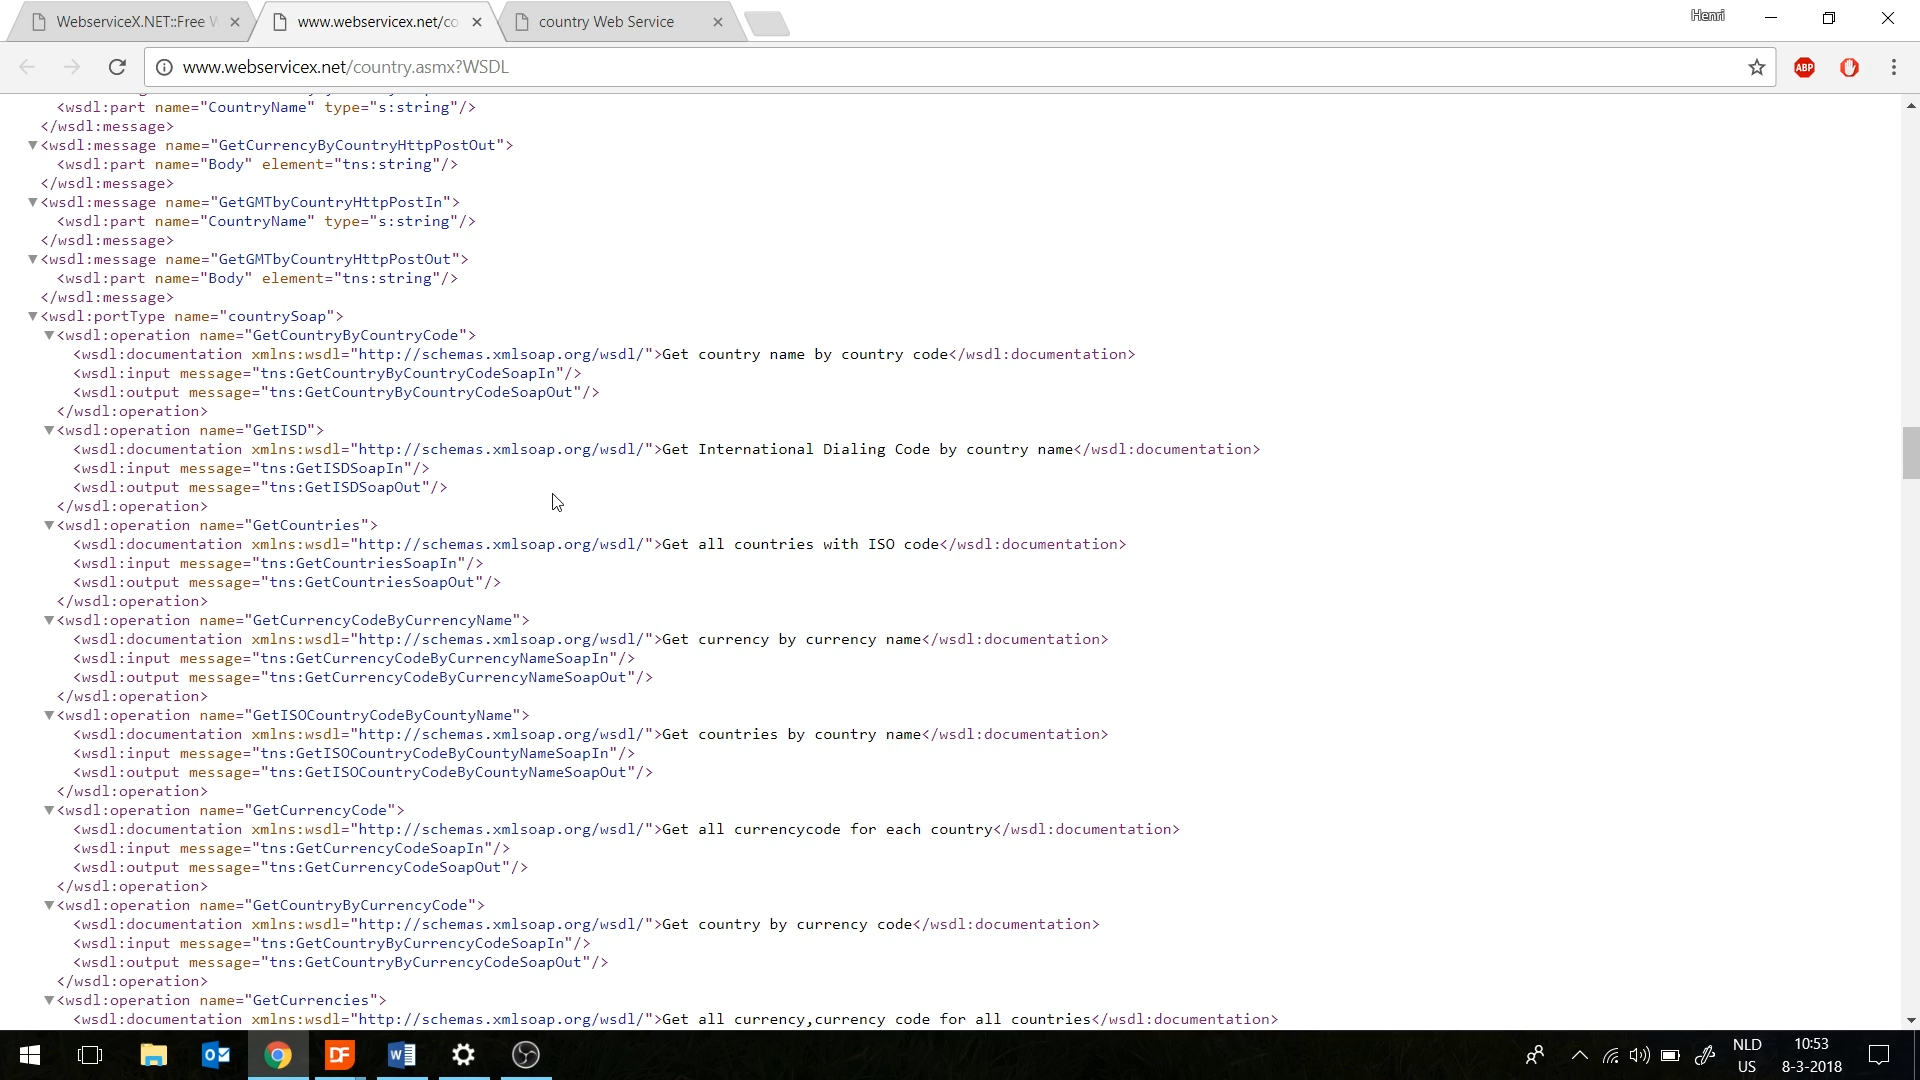Image resolution: width=1920 pixels, height=1080 pixels.
Task: Collapse the GetCountries operation node
Action: click(49, 525)
